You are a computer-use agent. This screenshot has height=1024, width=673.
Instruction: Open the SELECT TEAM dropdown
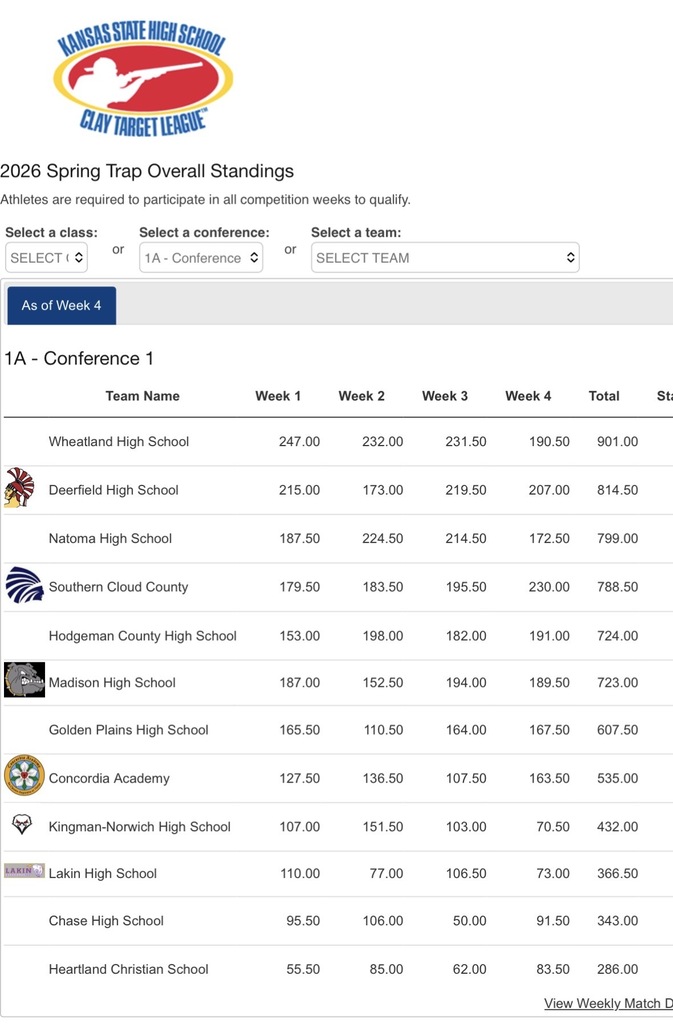click(x=445, y=257)
